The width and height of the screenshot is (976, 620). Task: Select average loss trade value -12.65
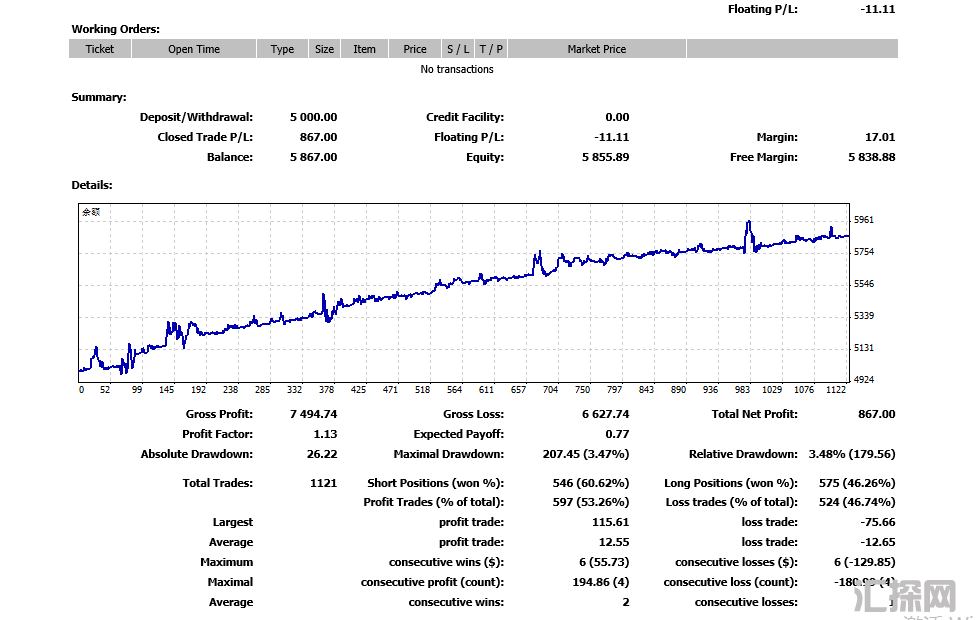click(x=878, y=542)
